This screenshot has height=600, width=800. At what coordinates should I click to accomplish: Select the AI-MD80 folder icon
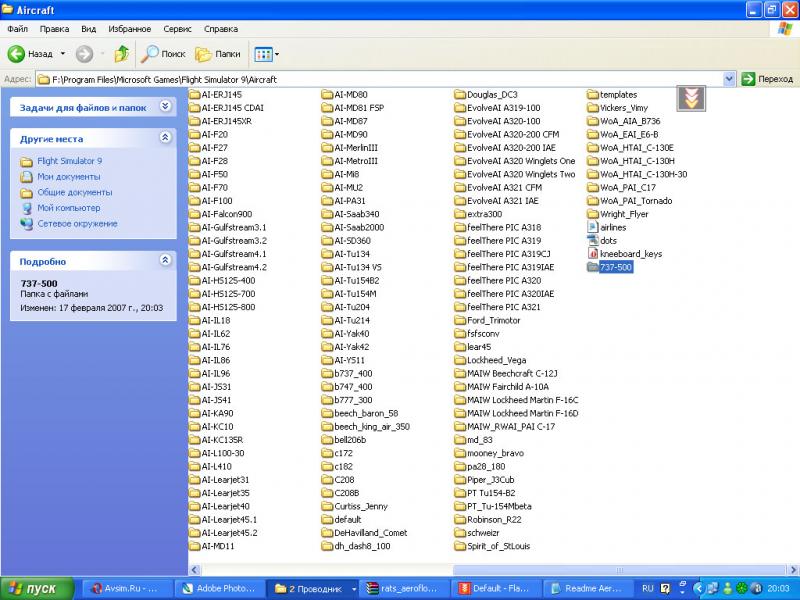[x=327, y=94]
